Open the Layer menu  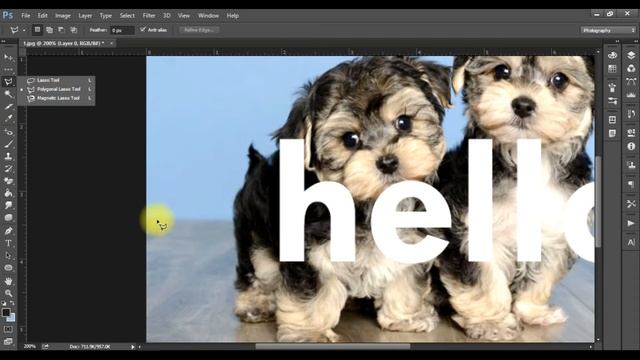coord(85,16)
